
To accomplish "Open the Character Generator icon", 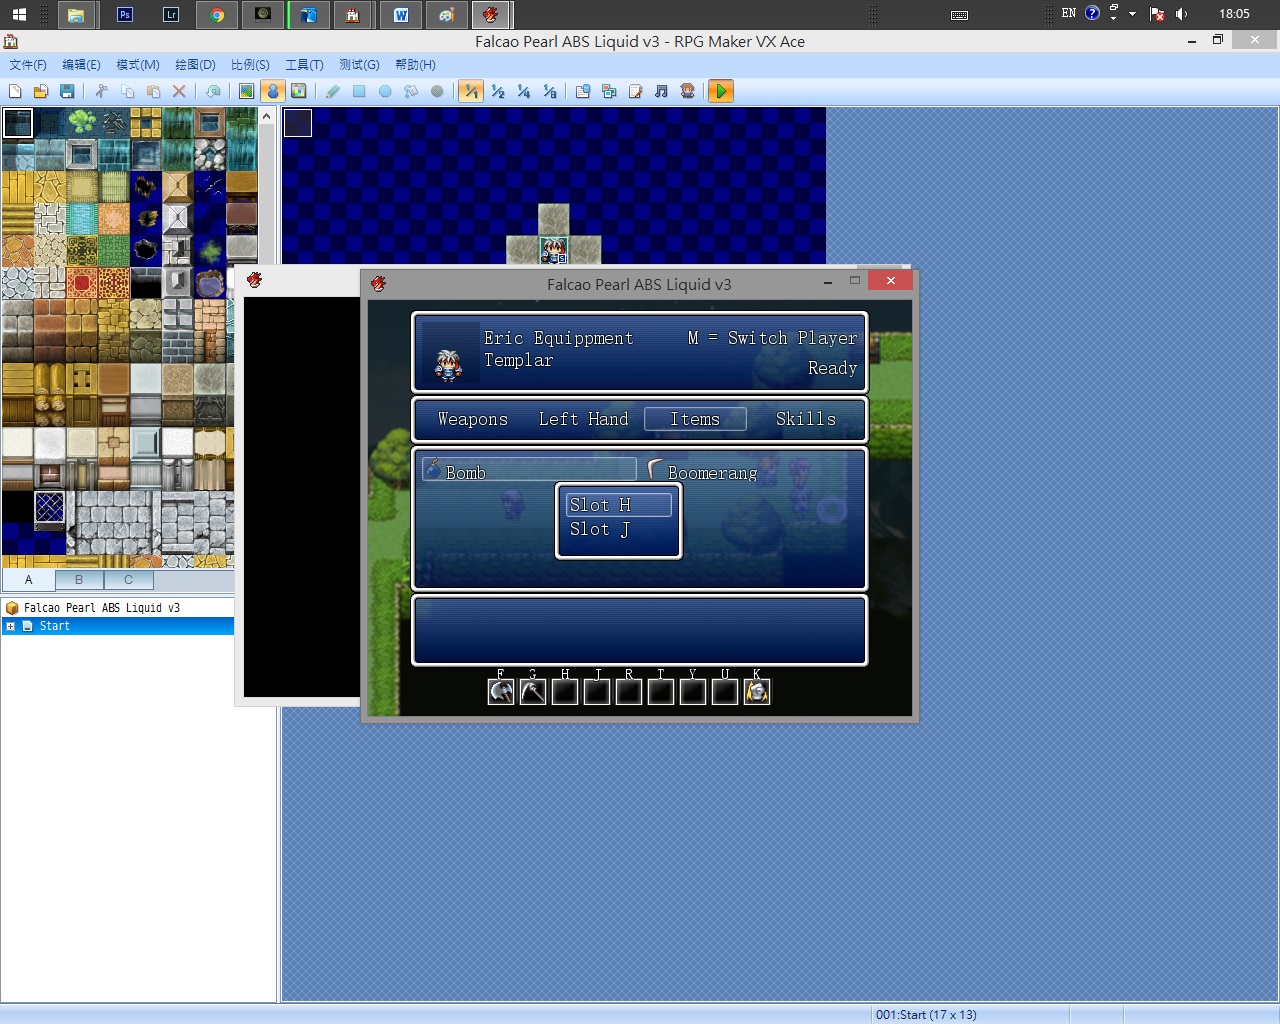I will coord(687,91).
